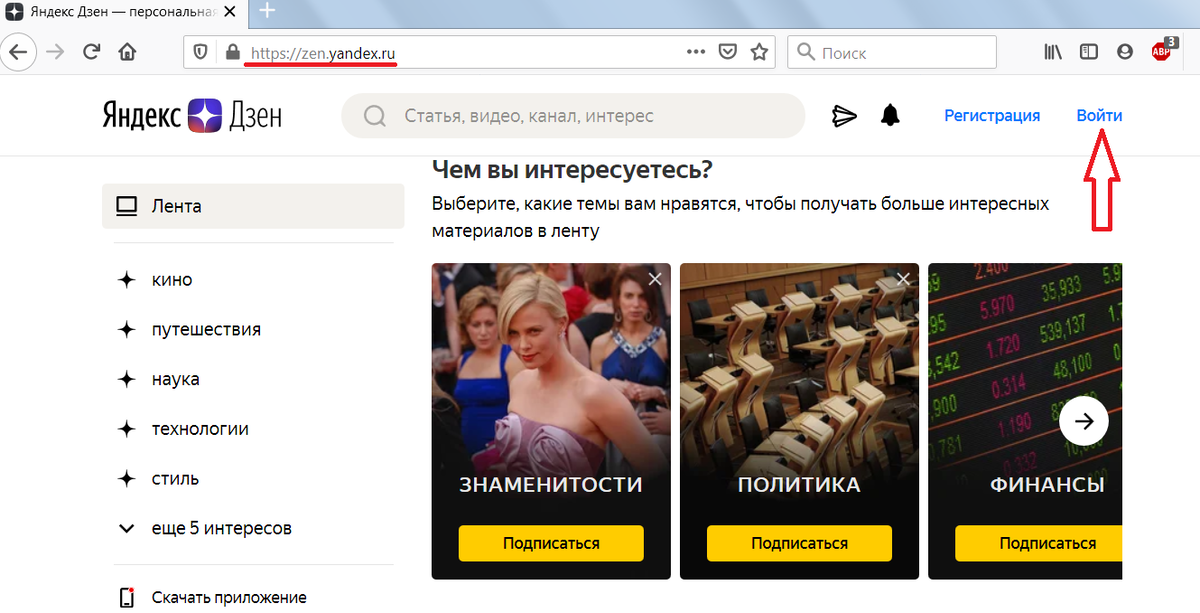Dismiss the ПОЛИТИКА card with X
The image size is (1200, 613).
903,279
